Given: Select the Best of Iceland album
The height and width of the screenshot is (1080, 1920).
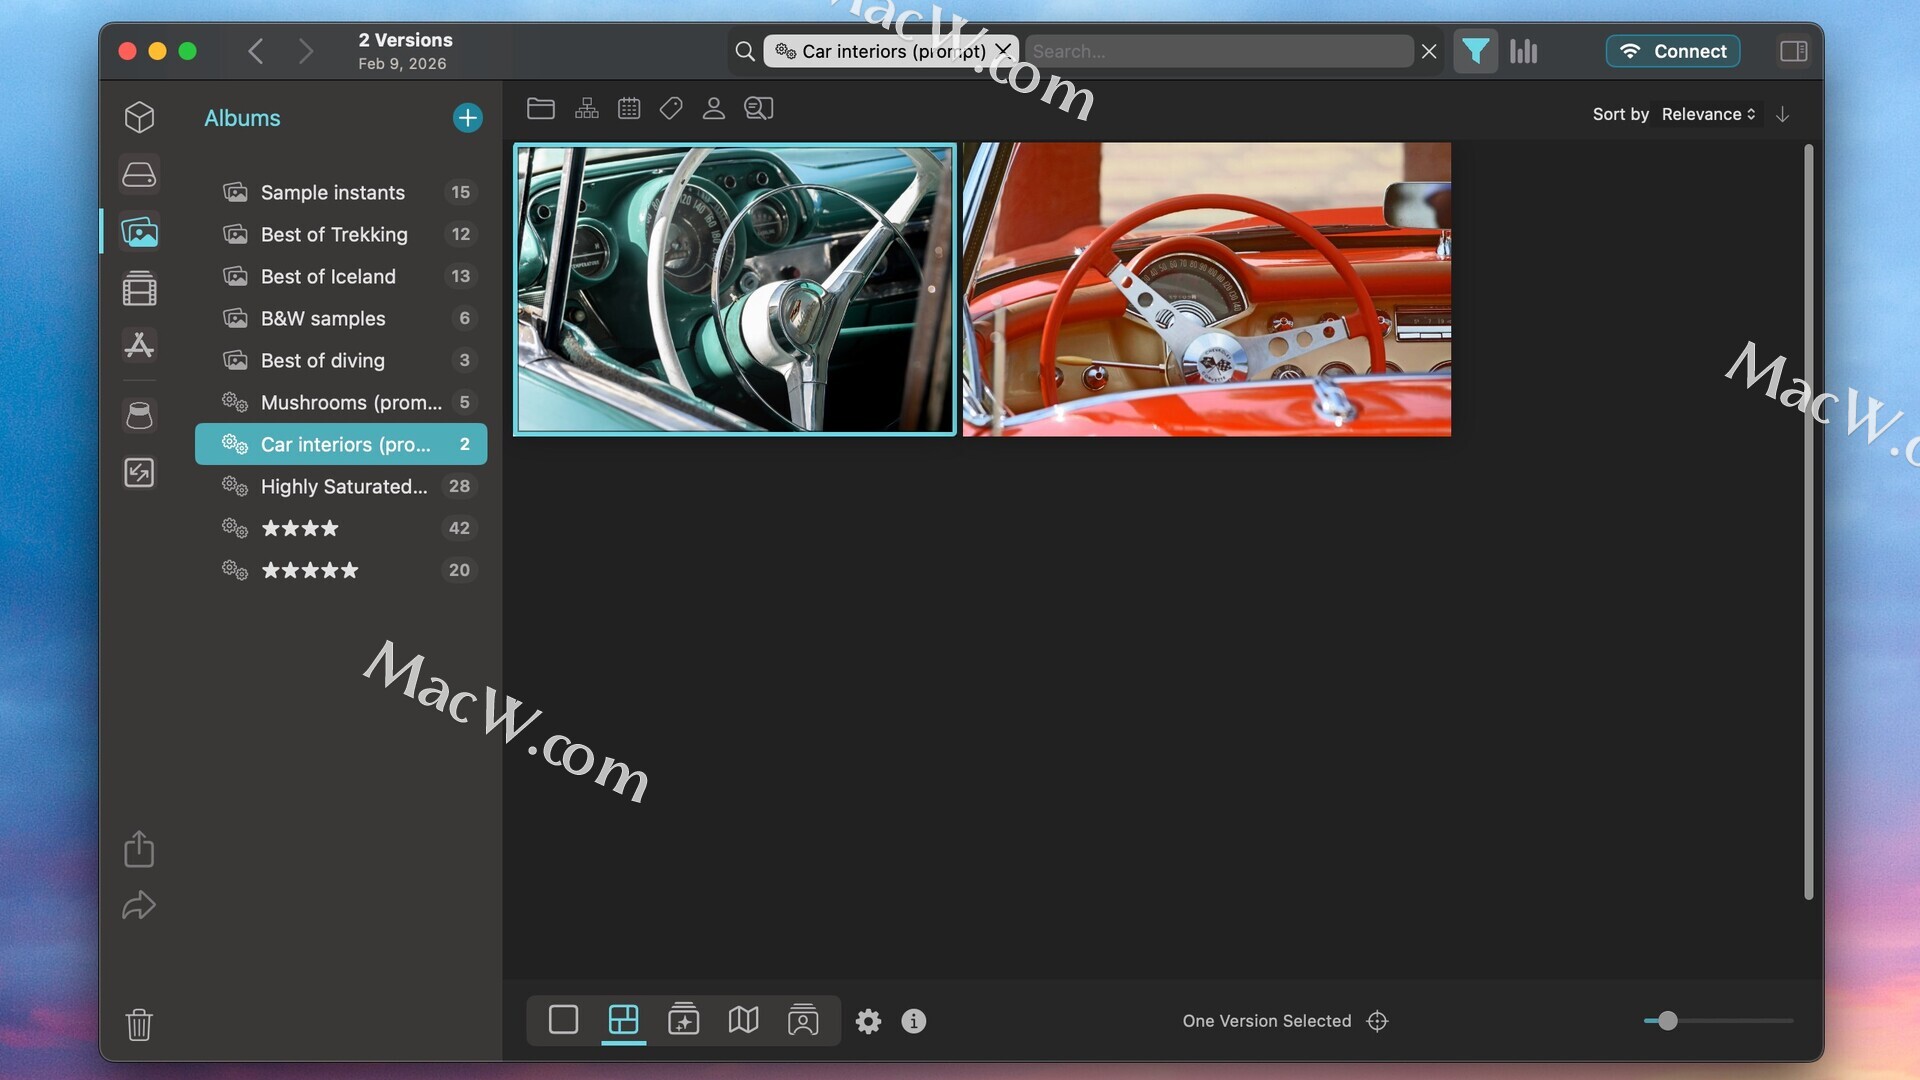Looking at the screenshot, I should [328, 276].
